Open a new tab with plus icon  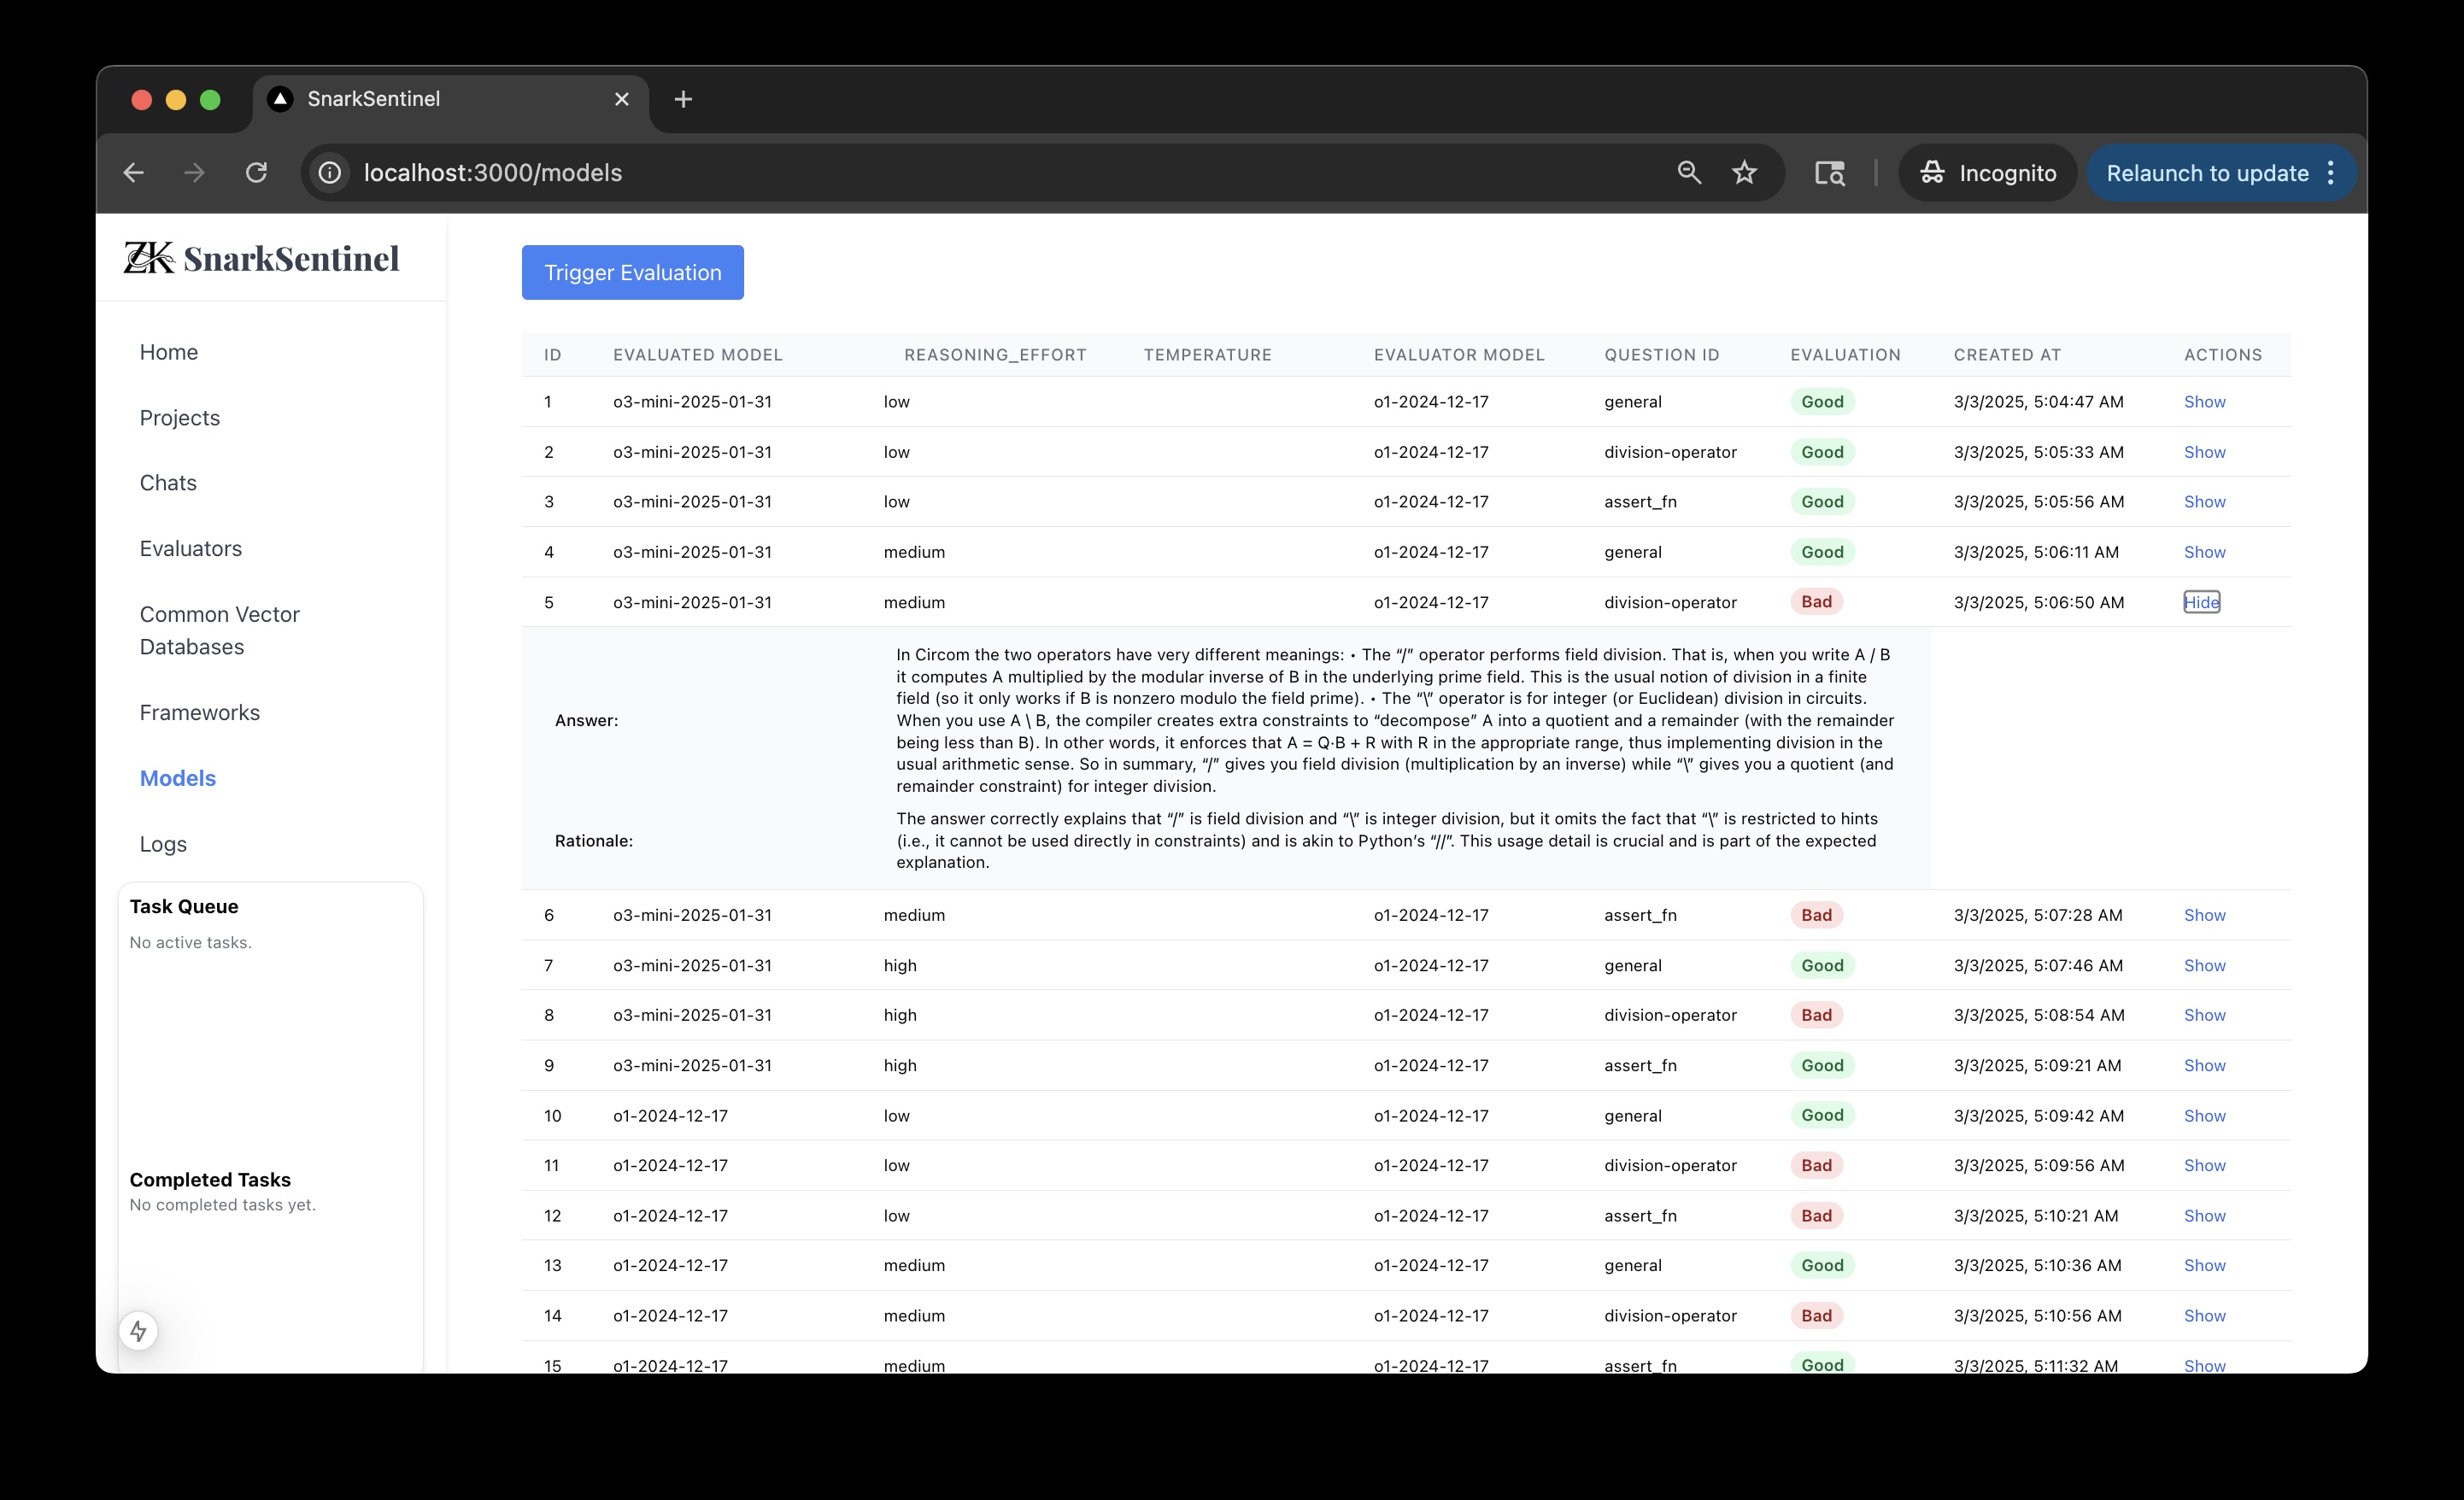click(683, 99)
